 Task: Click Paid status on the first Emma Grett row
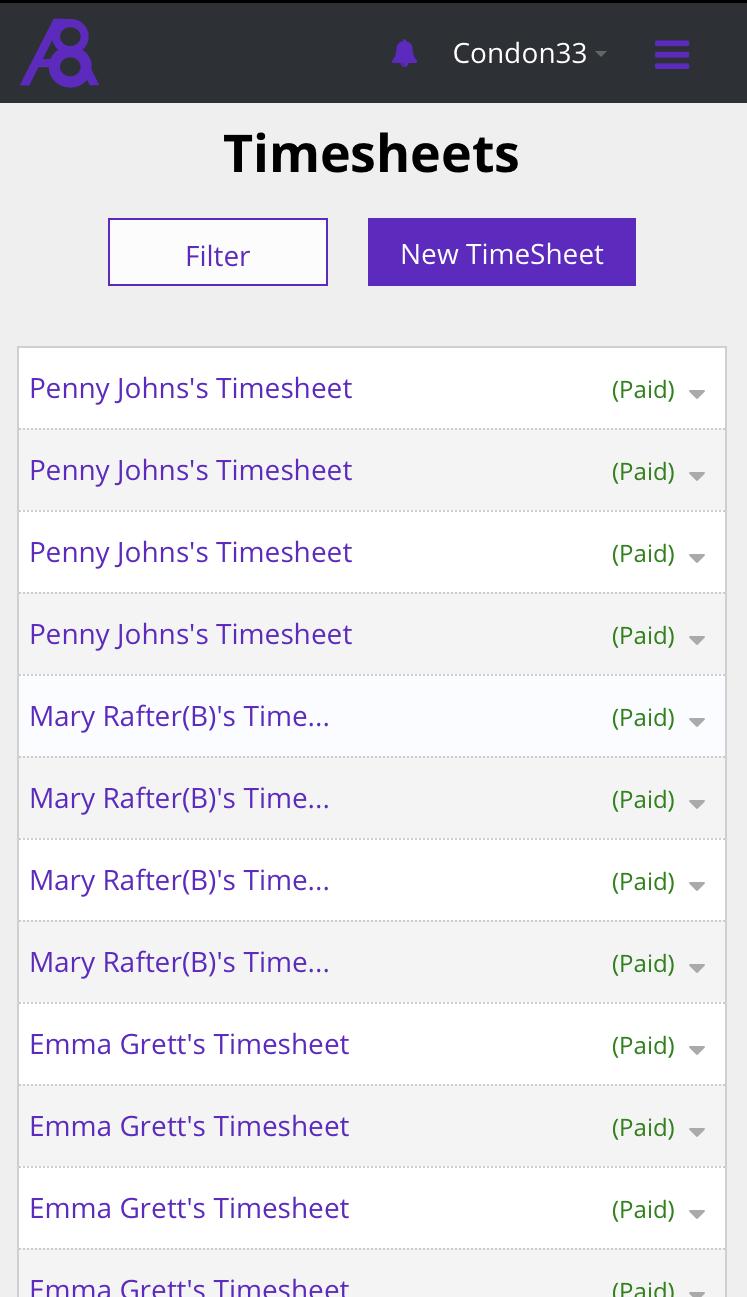[x=643, y=1045]
